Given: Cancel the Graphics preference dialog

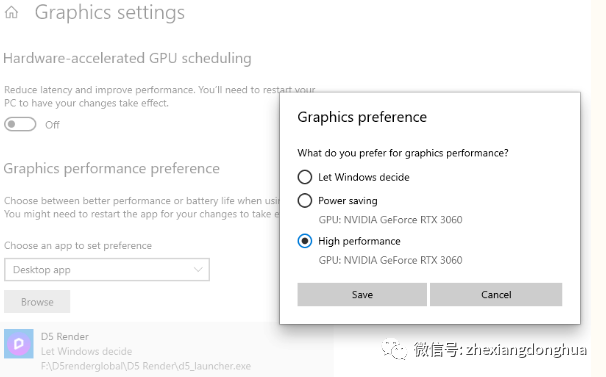Looking at the screenshot, I should [496, 295].
